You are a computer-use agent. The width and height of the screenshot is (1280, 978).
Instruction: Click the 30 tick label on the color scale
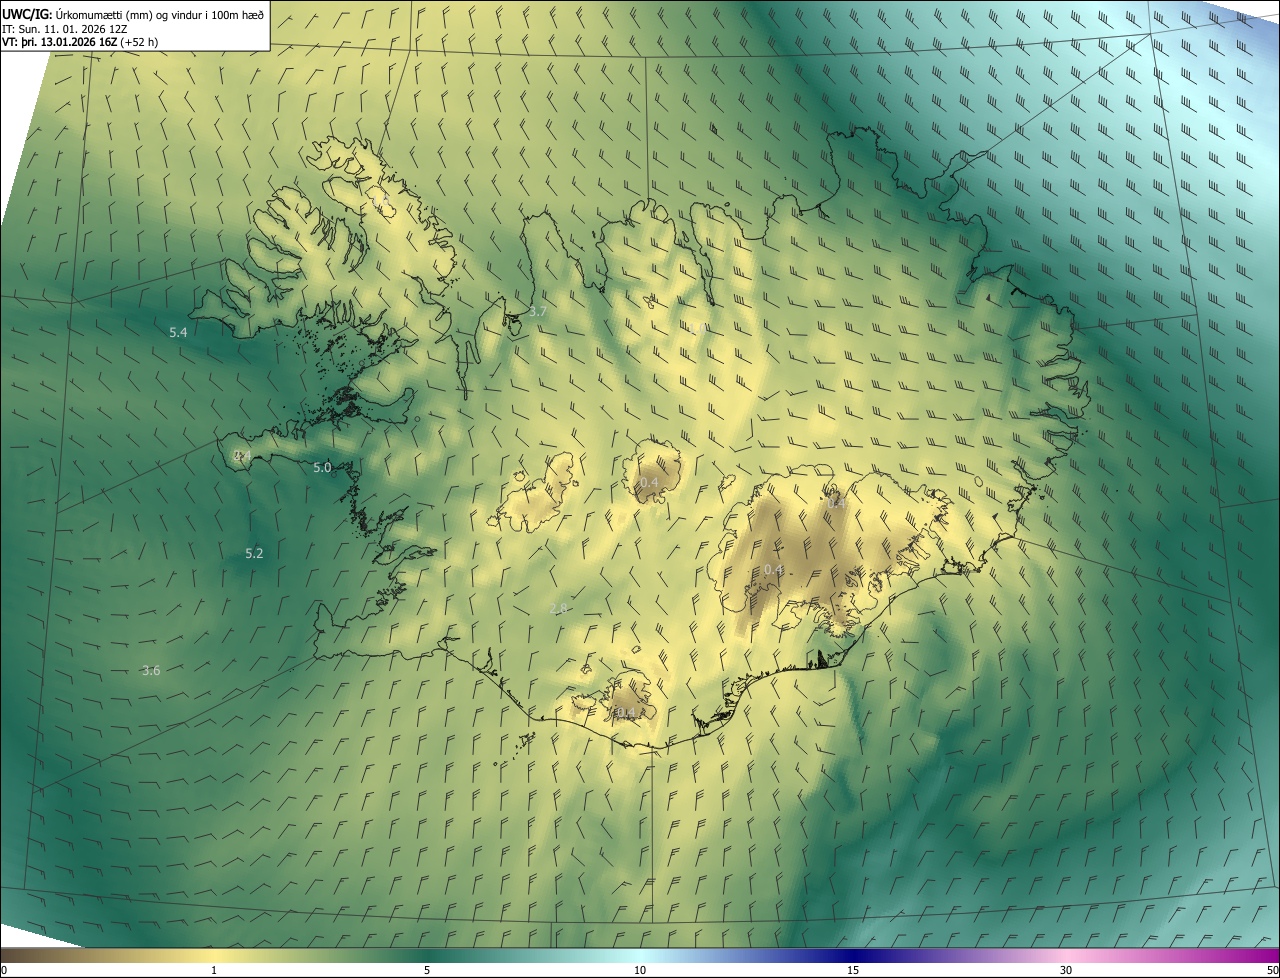coord(1066,970)
